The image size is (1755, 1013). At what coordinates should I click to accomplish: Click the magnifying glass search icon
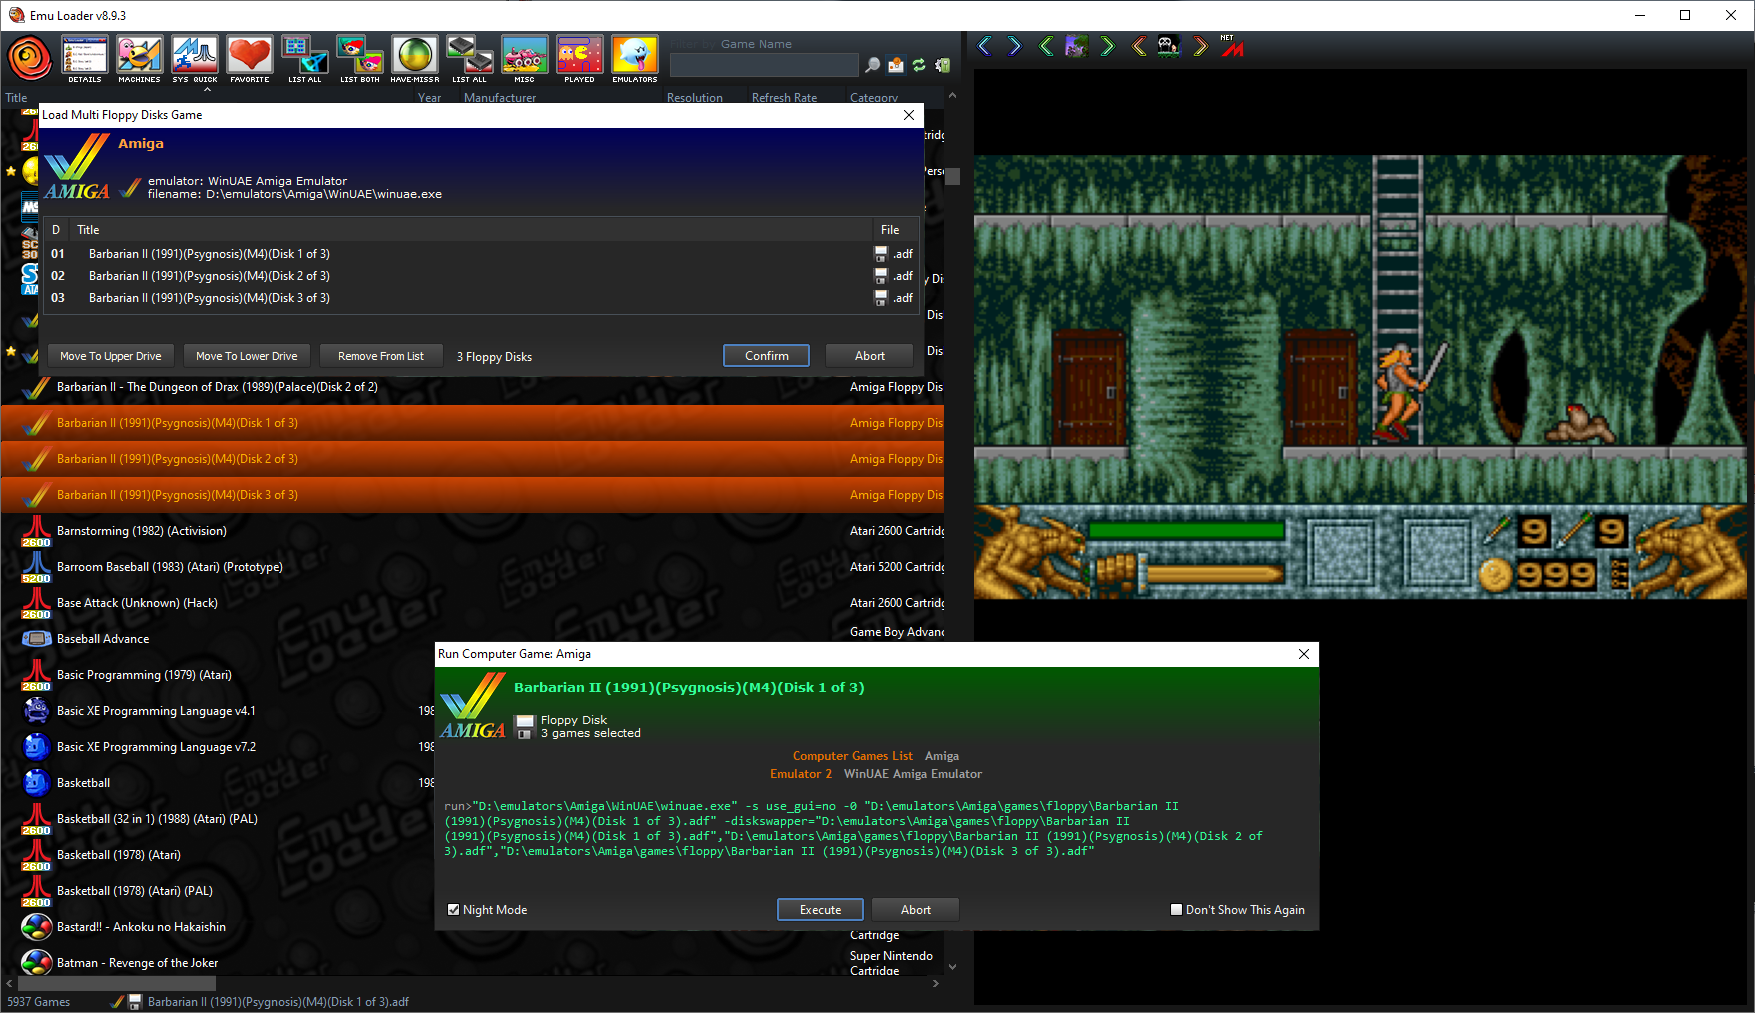873,65
